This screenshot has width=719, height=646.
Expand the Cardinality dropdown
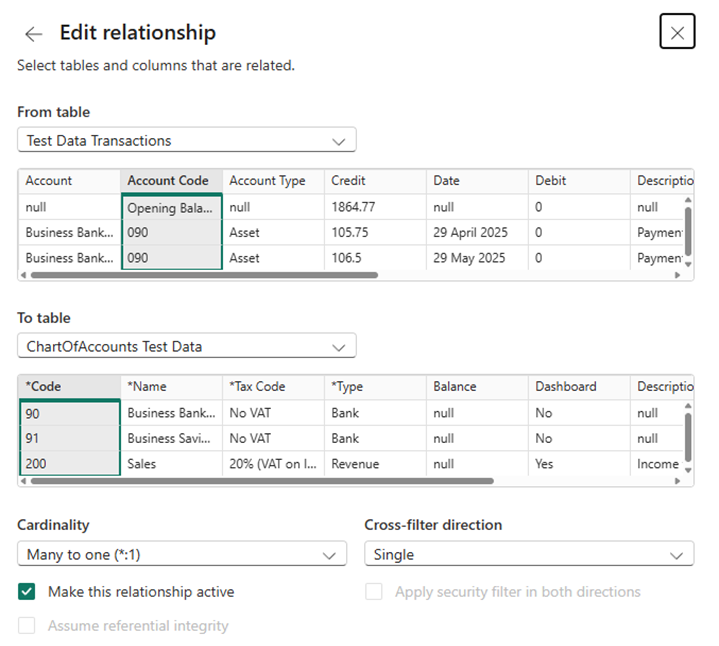tap(181, 554)
